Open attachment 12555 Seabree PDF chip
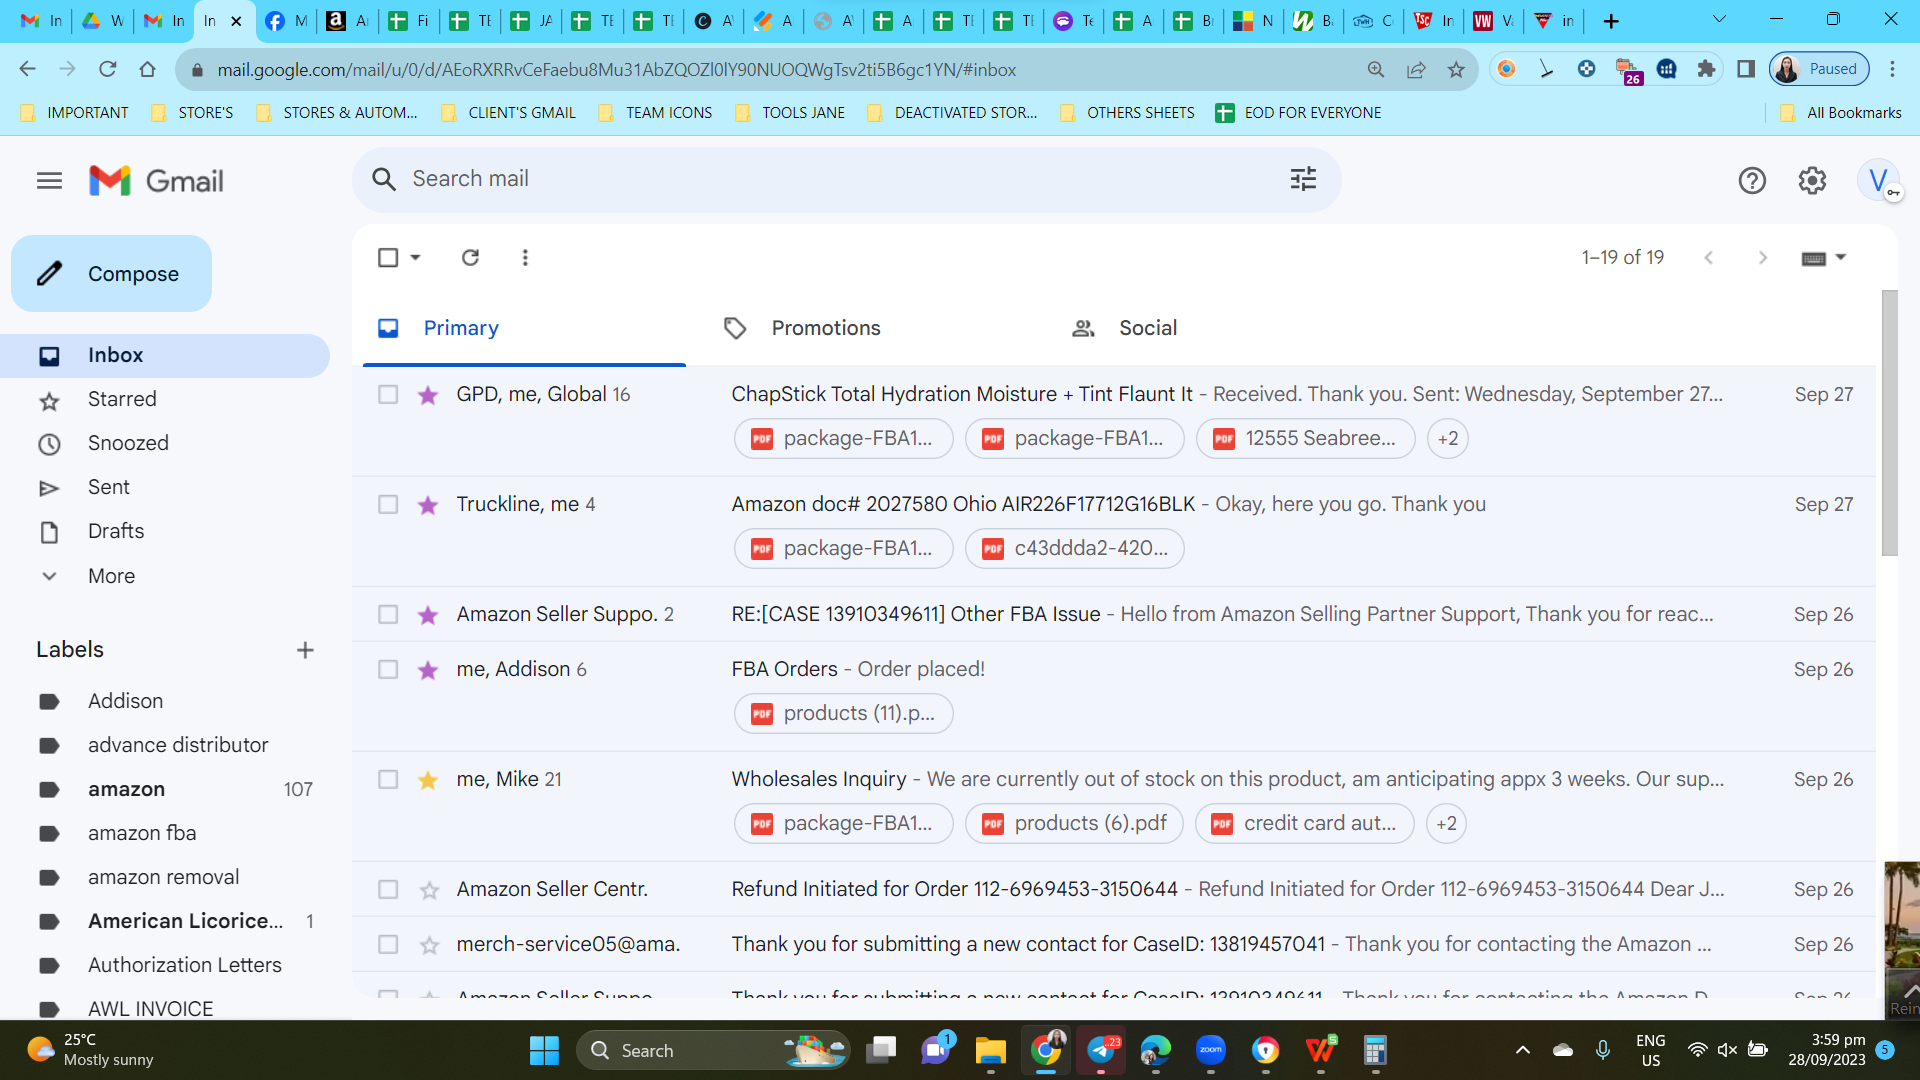 coord(1305,439)
